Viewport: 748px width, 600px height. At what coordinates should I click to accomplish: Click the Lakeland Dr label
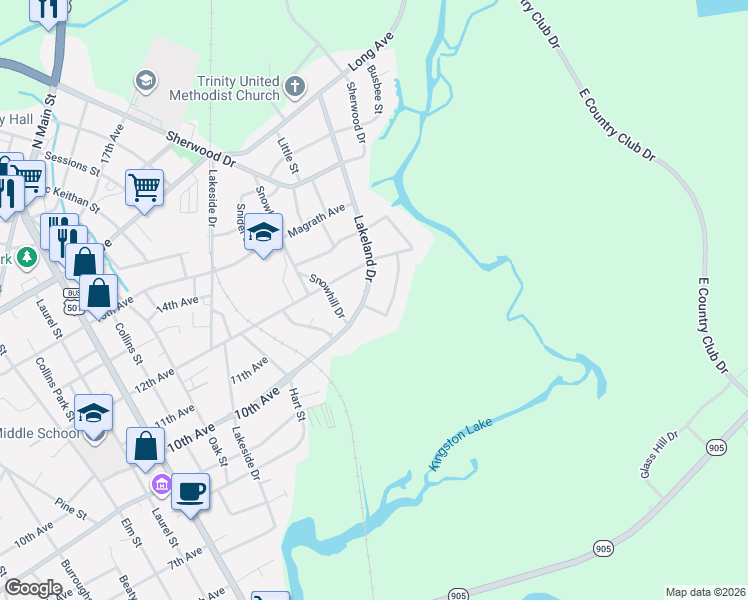click(365, 247)
